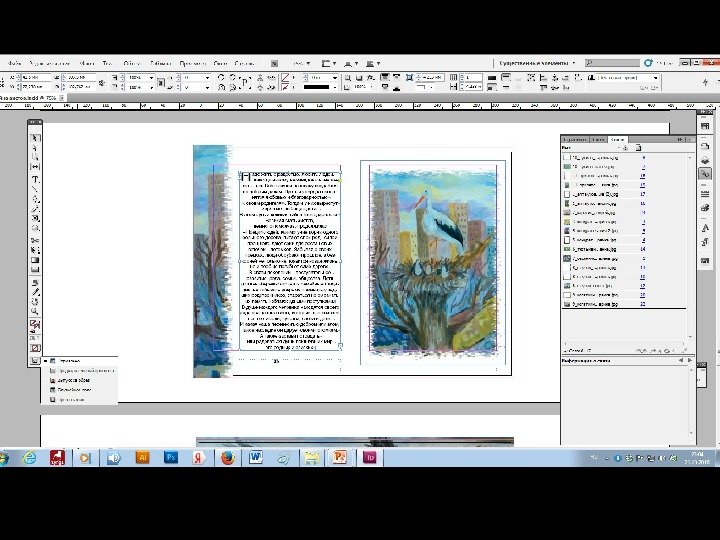Viewport: 720px width, 540px height.
Task: Close the document tab 'Я за аистов.indd'
Action: tap(62, 97)
